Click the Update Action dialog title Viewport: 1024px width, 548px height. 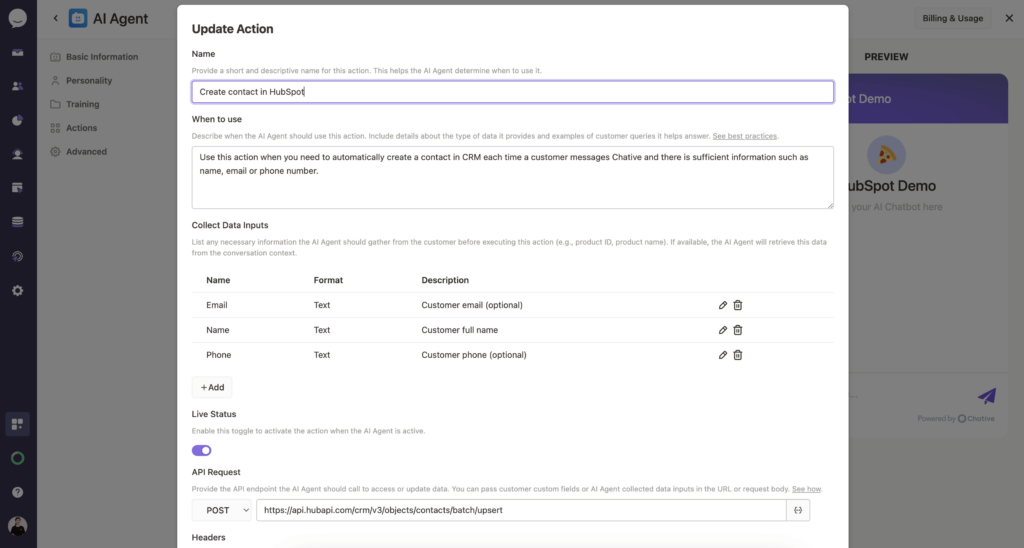[232, 29]
